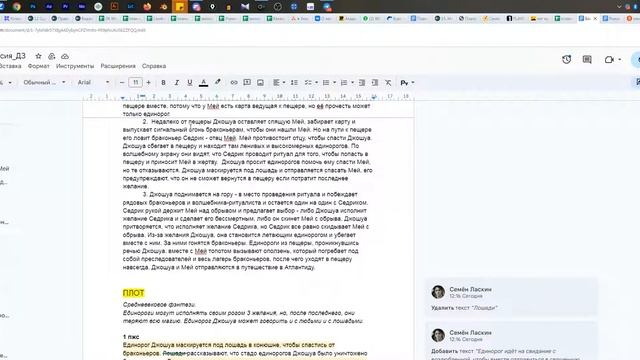Screen dimensions: 640x360
Task: Open the Arial font dropdown
Action: 93,82
